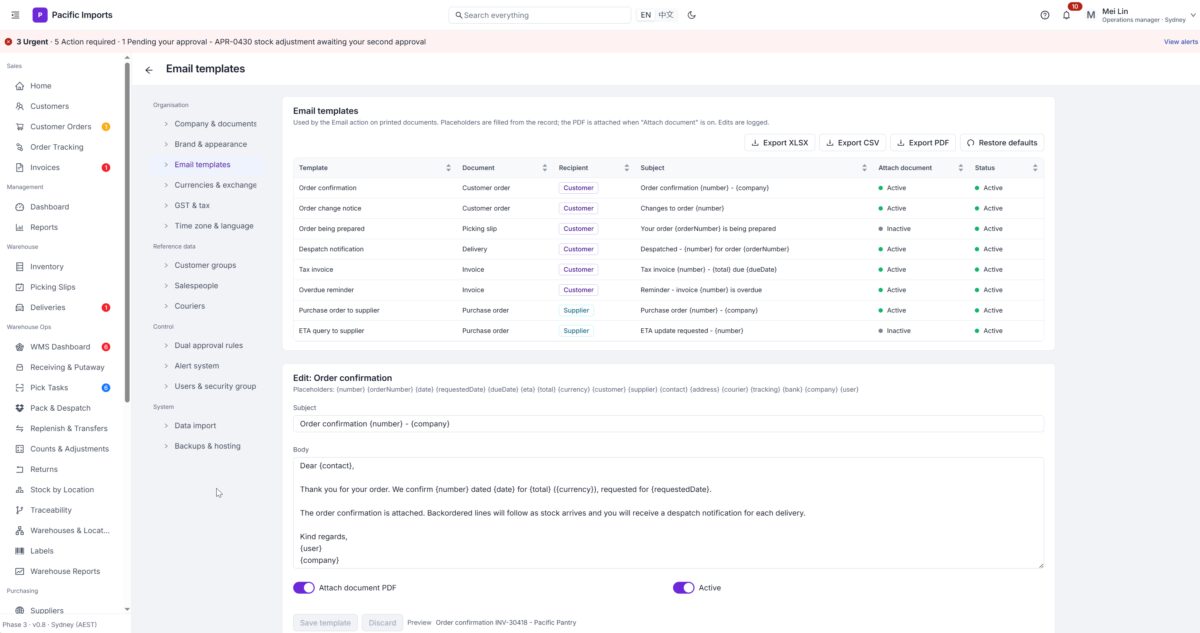Click Restore defaults
Screen dimensions: 1200x633
pyautogui.click(x=1002, y=143)
